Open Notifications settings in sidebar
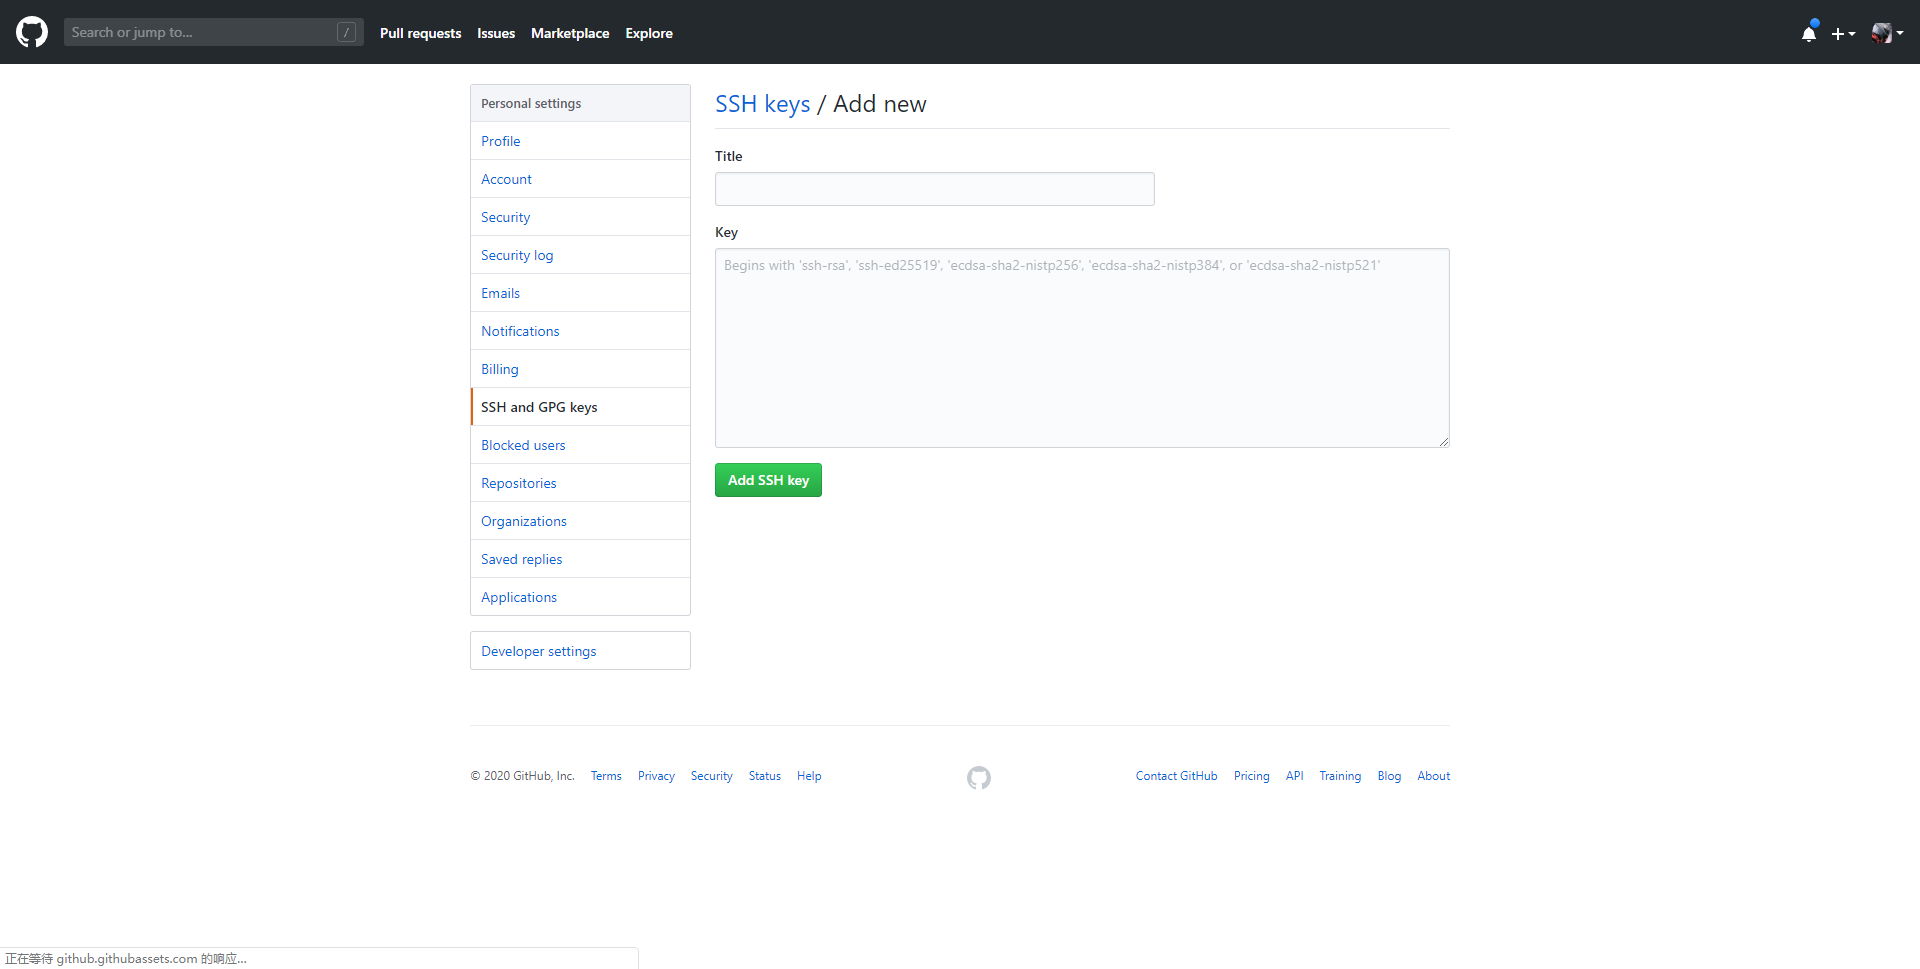Screen dimensions: 1920x969 point(580,331)
